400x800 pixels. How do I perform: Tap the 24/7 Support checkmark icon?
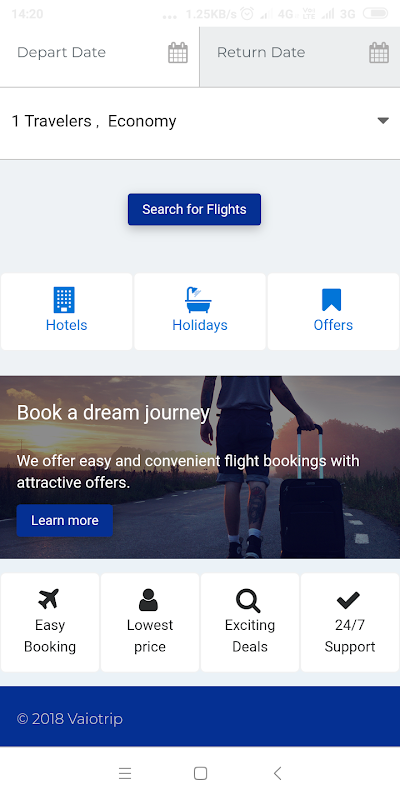coord(348,600)
